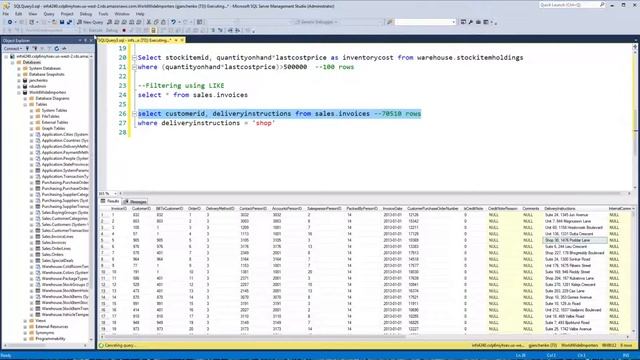This screenshot has height=360, width=640.
Task: Click the Copy icon in toolbar
Action: (x=156, y=22)
